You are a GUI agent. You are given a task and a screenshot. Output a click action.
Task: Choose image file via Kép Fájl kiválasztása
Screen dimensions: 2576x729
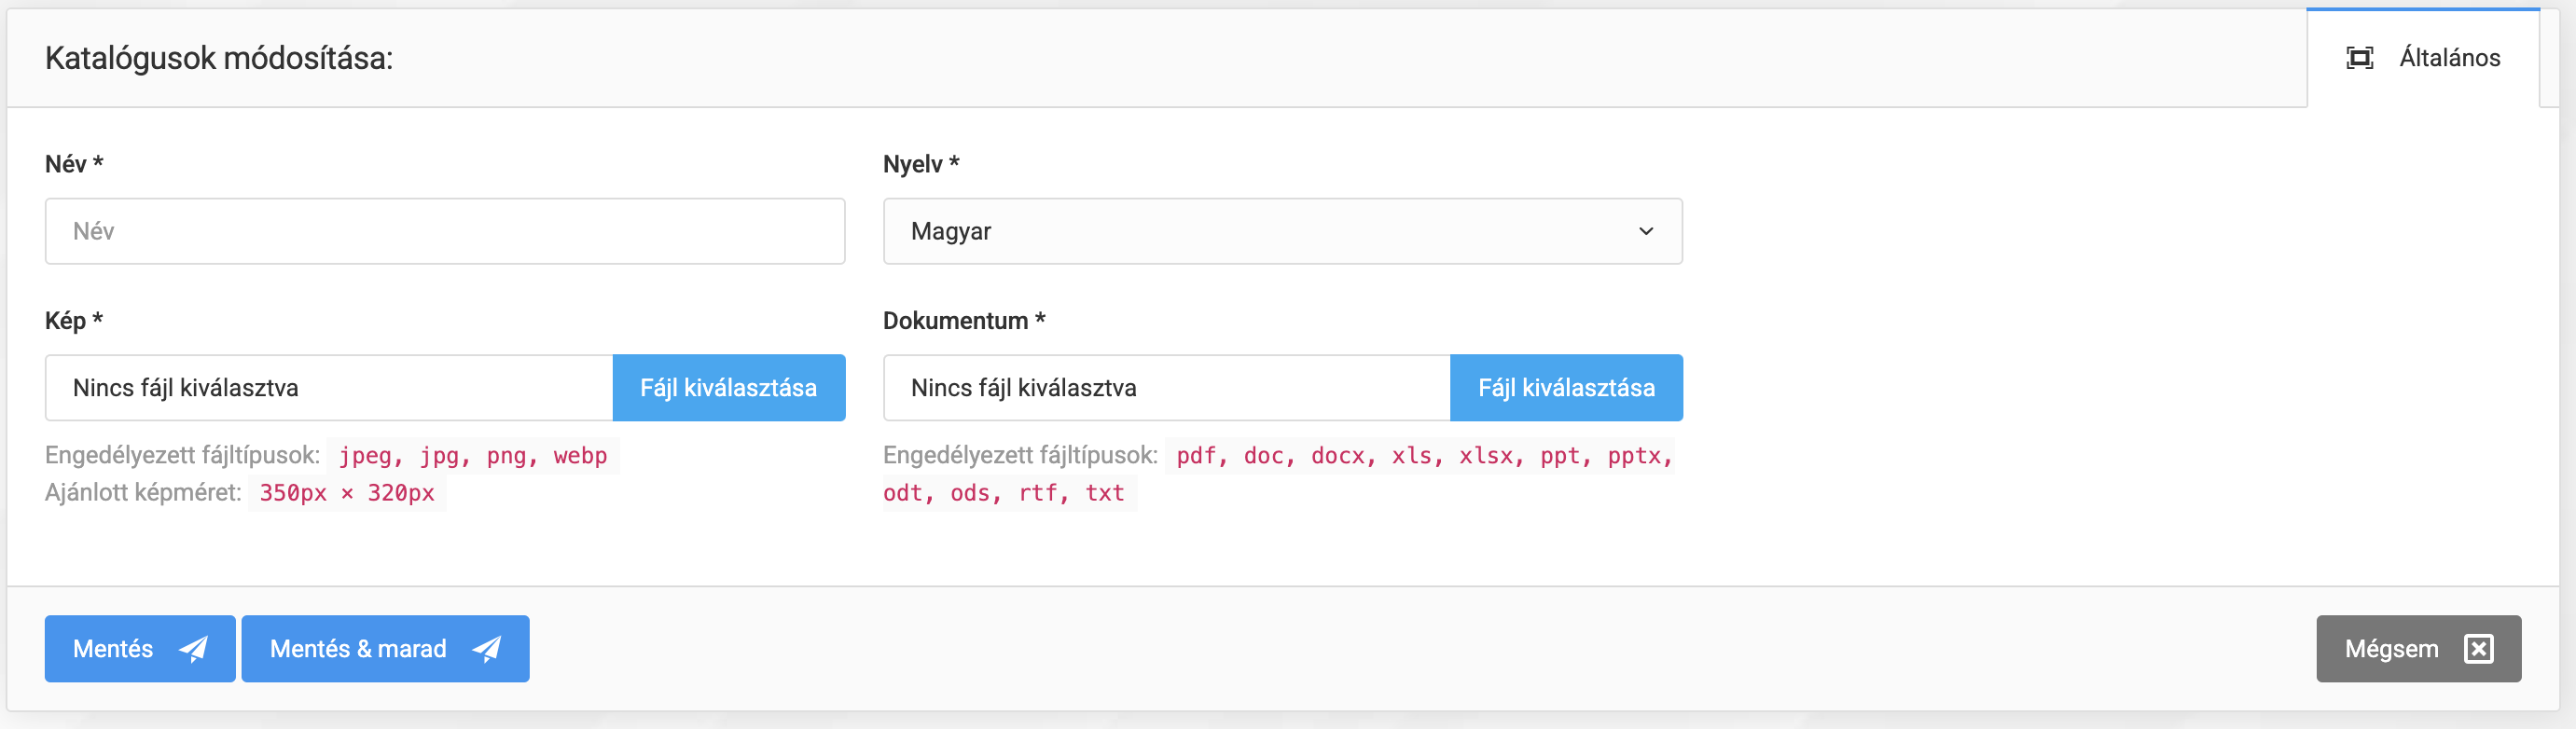[x=728, y=388]
